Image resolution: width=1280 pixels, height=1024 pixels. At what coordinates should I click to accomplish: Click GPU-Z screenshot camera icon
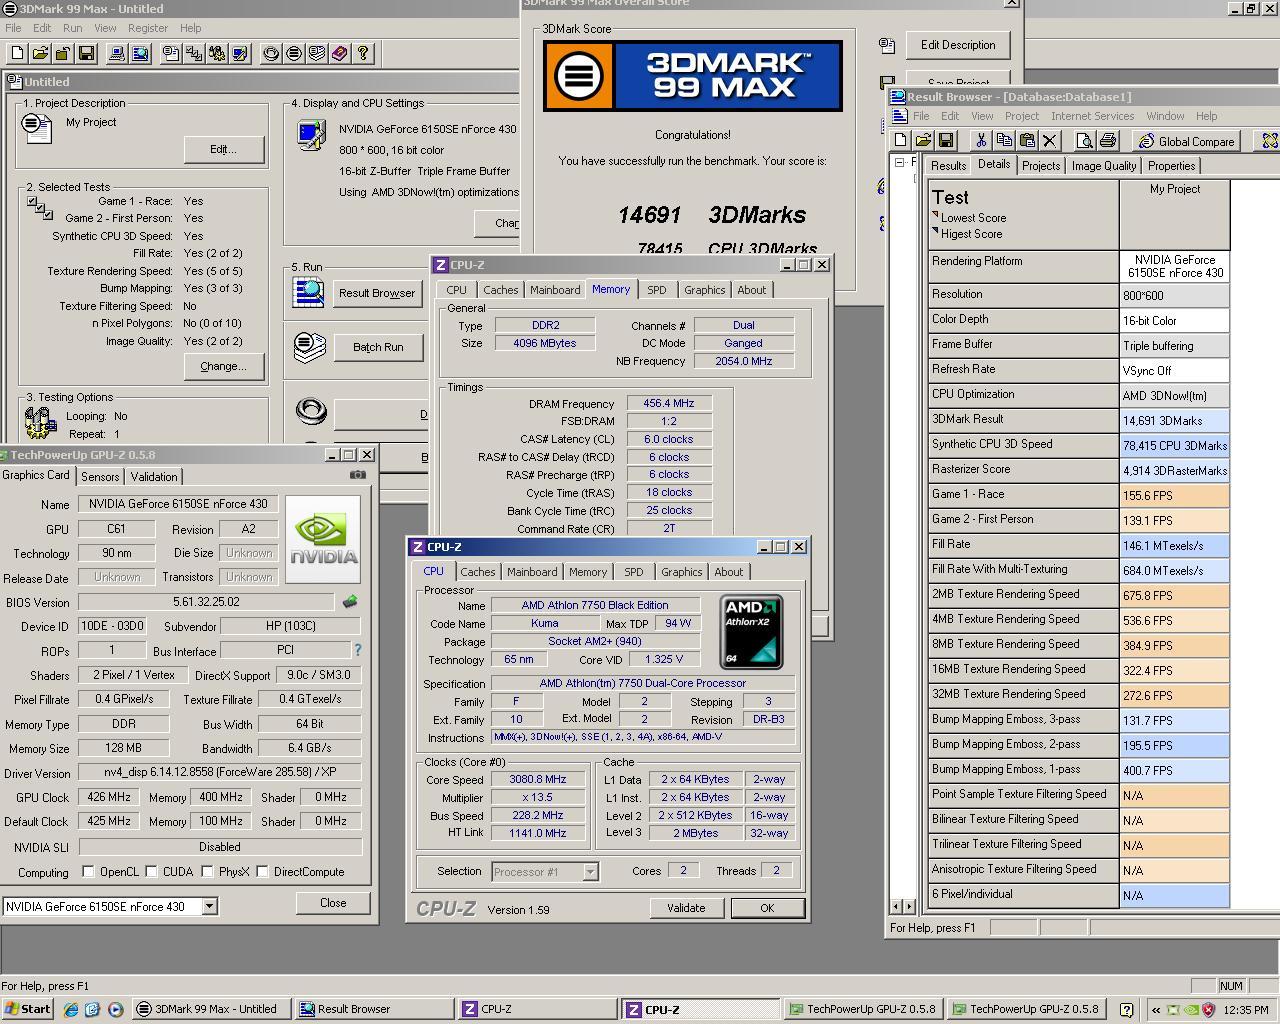[x=358, y=475]
